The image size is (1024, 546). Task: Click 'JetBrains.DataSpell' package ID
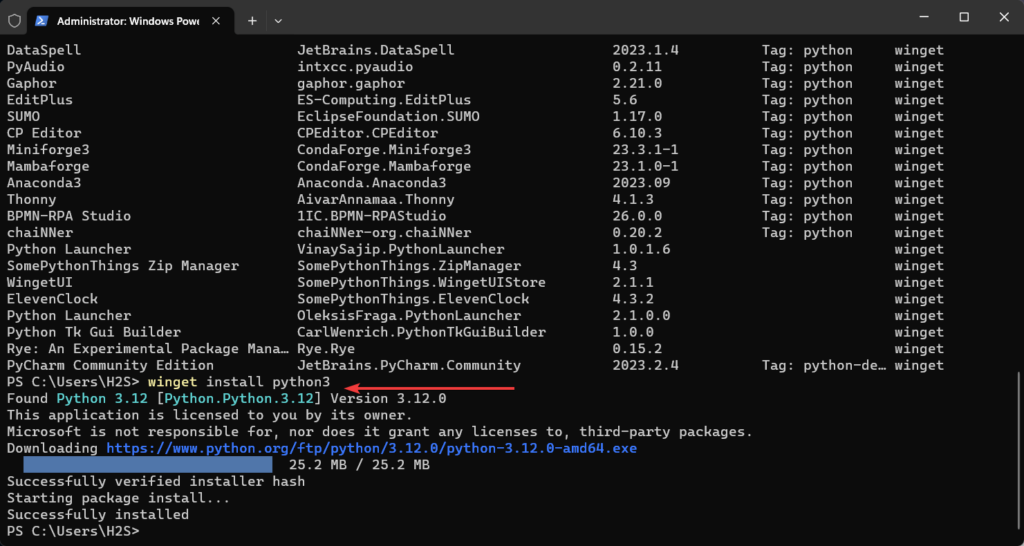376,50
